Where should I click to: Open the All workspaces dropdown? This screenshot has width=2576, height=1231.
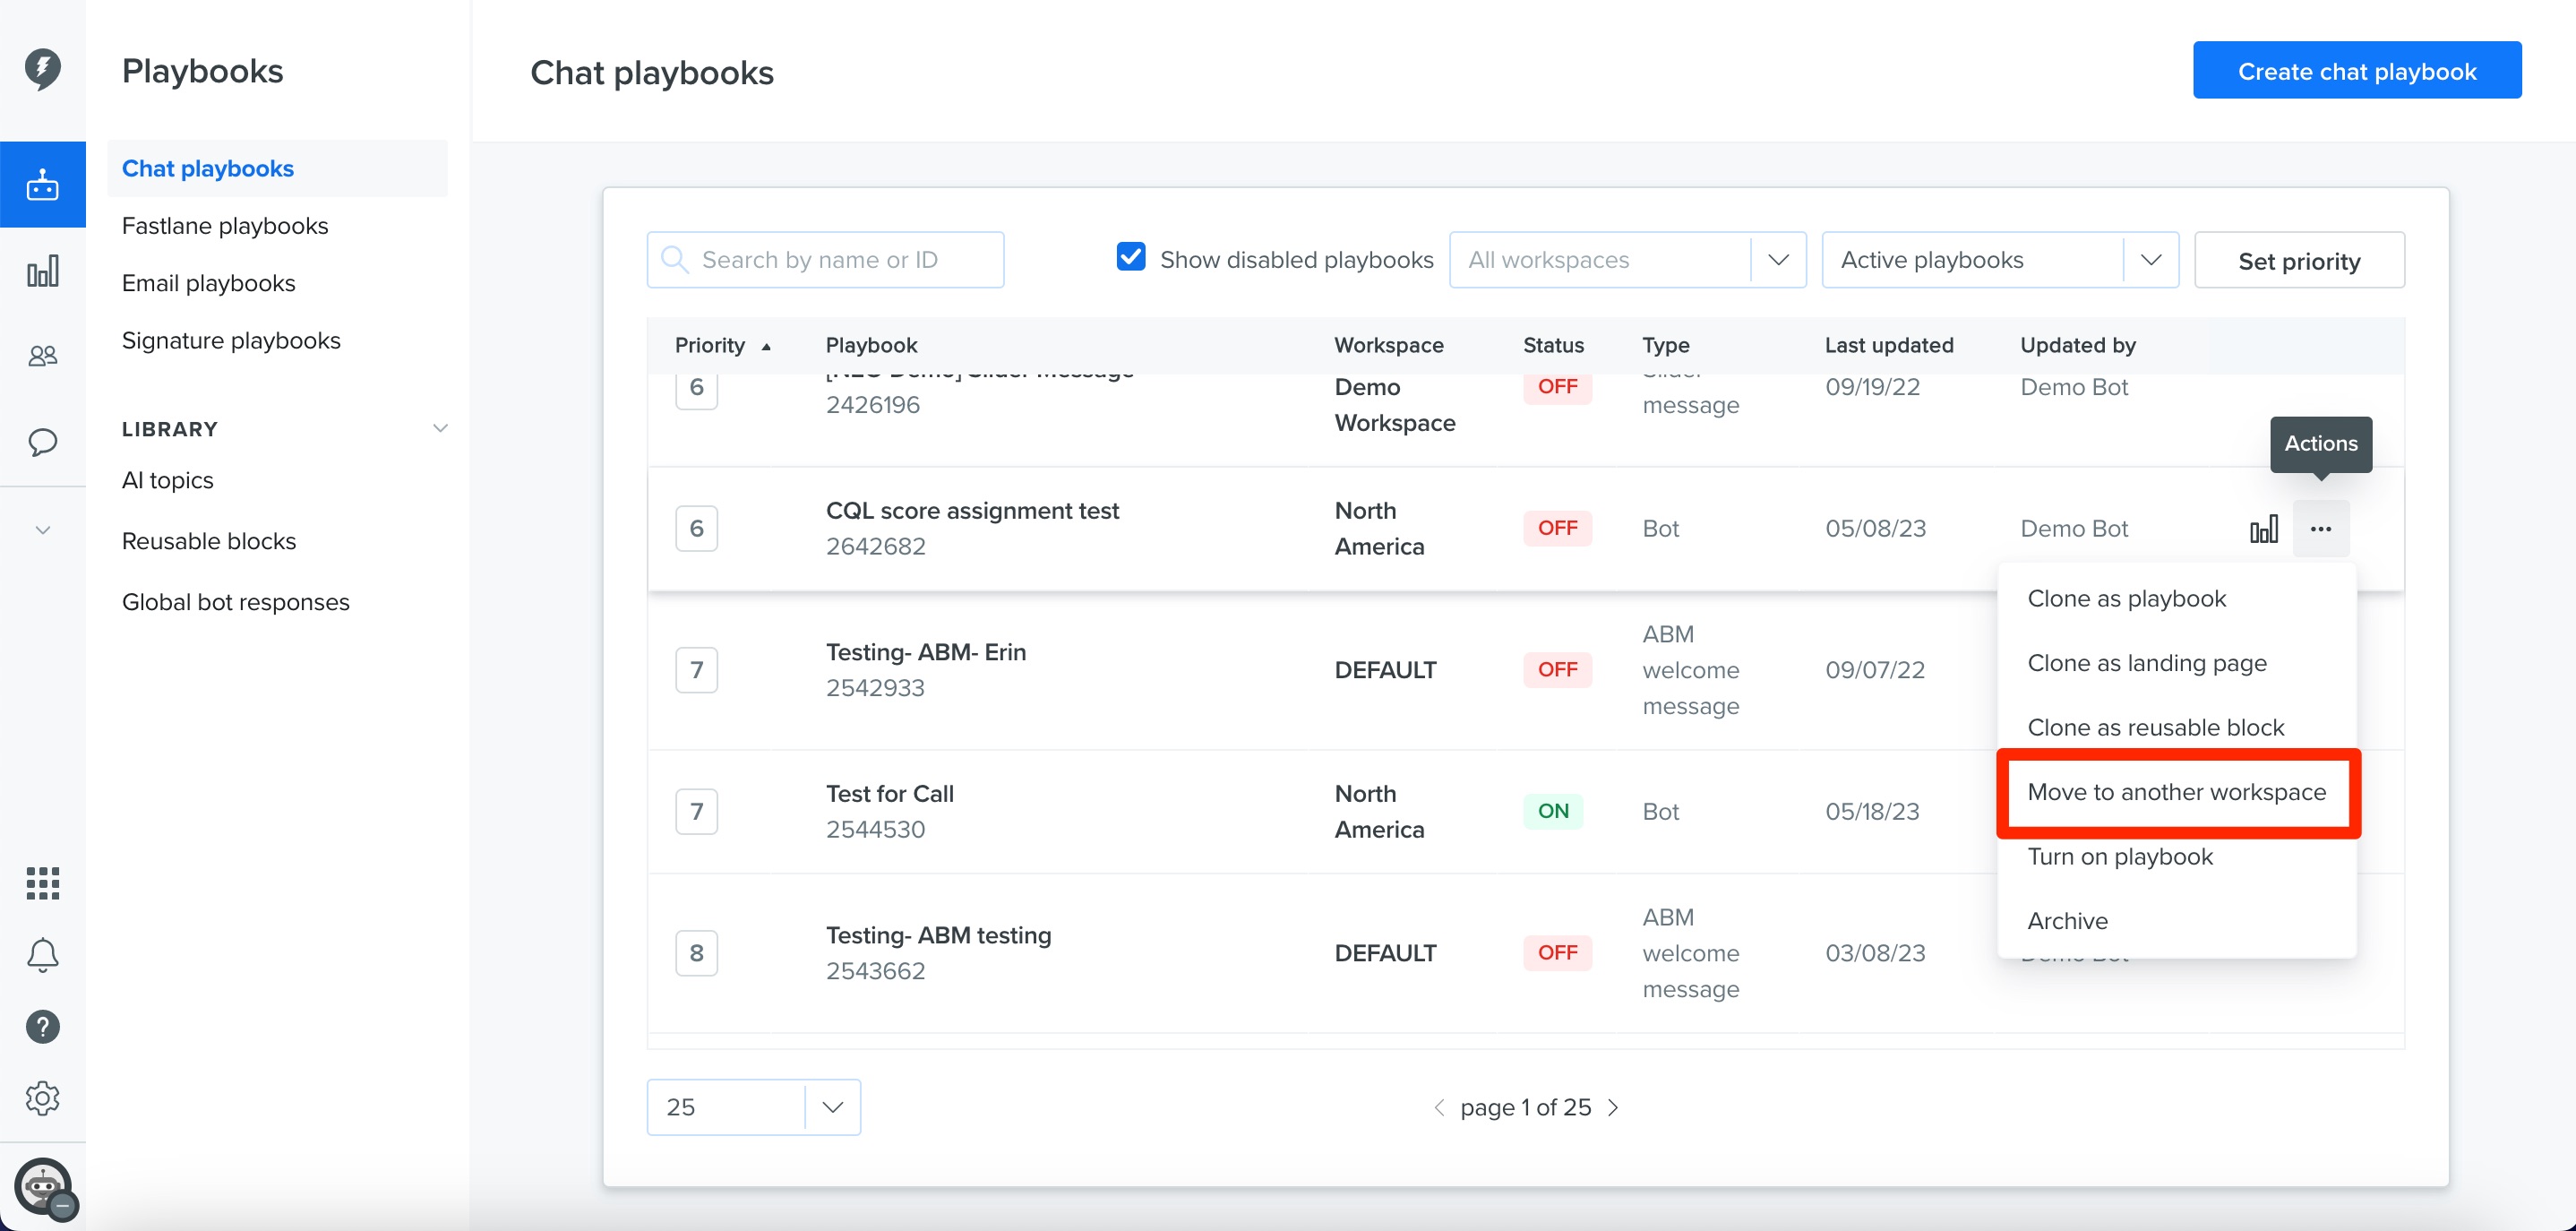[x=1627, y=260]
